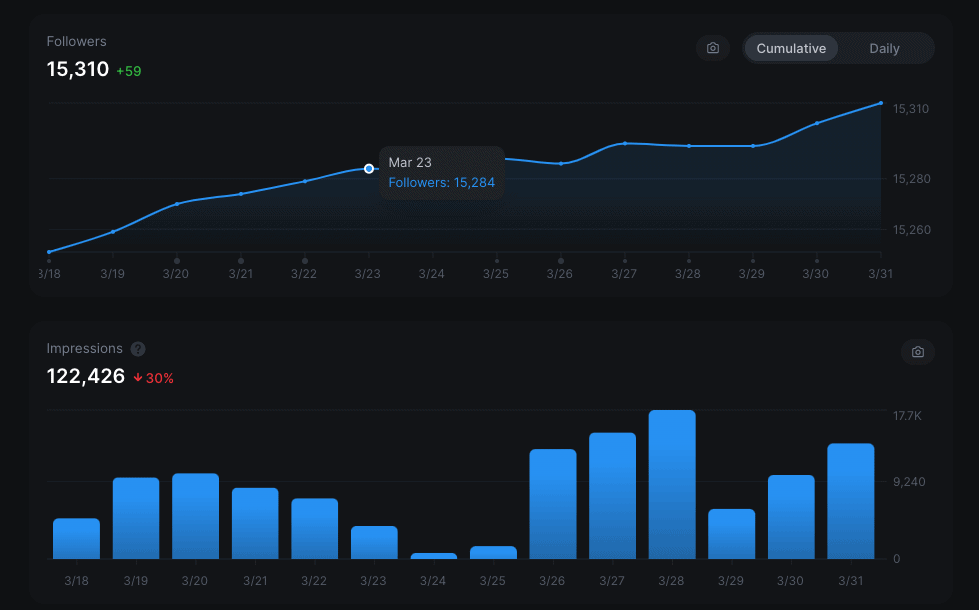Open the Impressions help question mark icon
This screenshot has height=610, width=979.
tap(138, 349)
